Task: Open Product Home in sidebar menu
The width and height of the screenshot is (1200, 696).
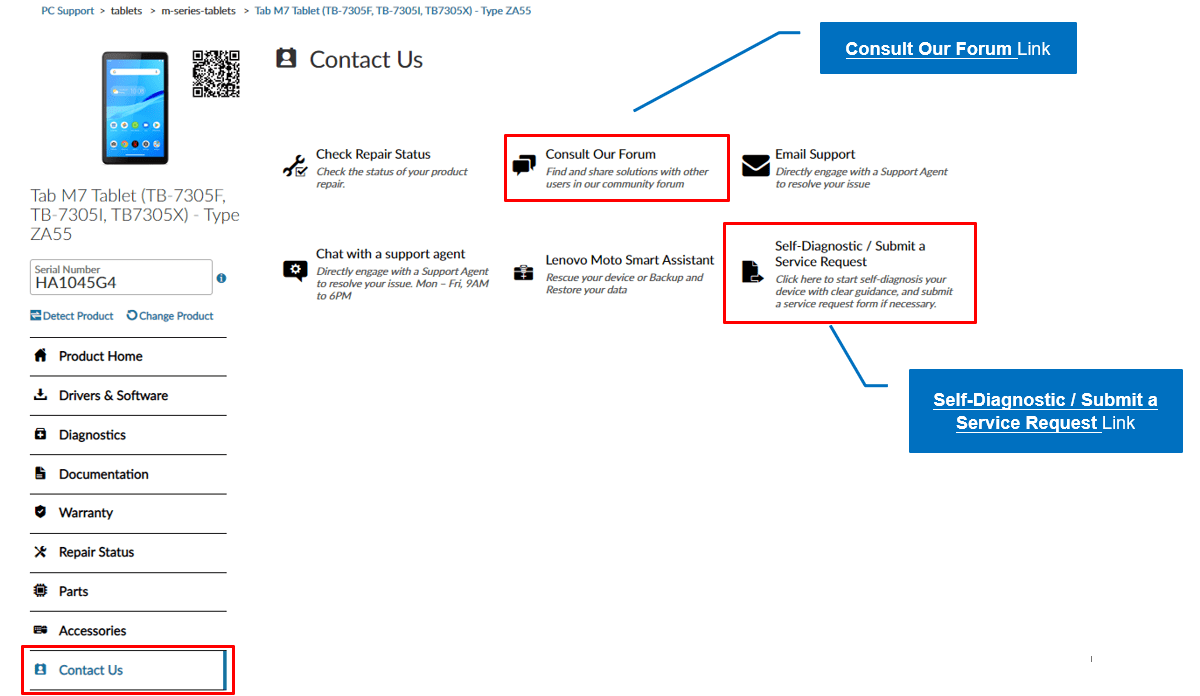Action: (128, 356)
